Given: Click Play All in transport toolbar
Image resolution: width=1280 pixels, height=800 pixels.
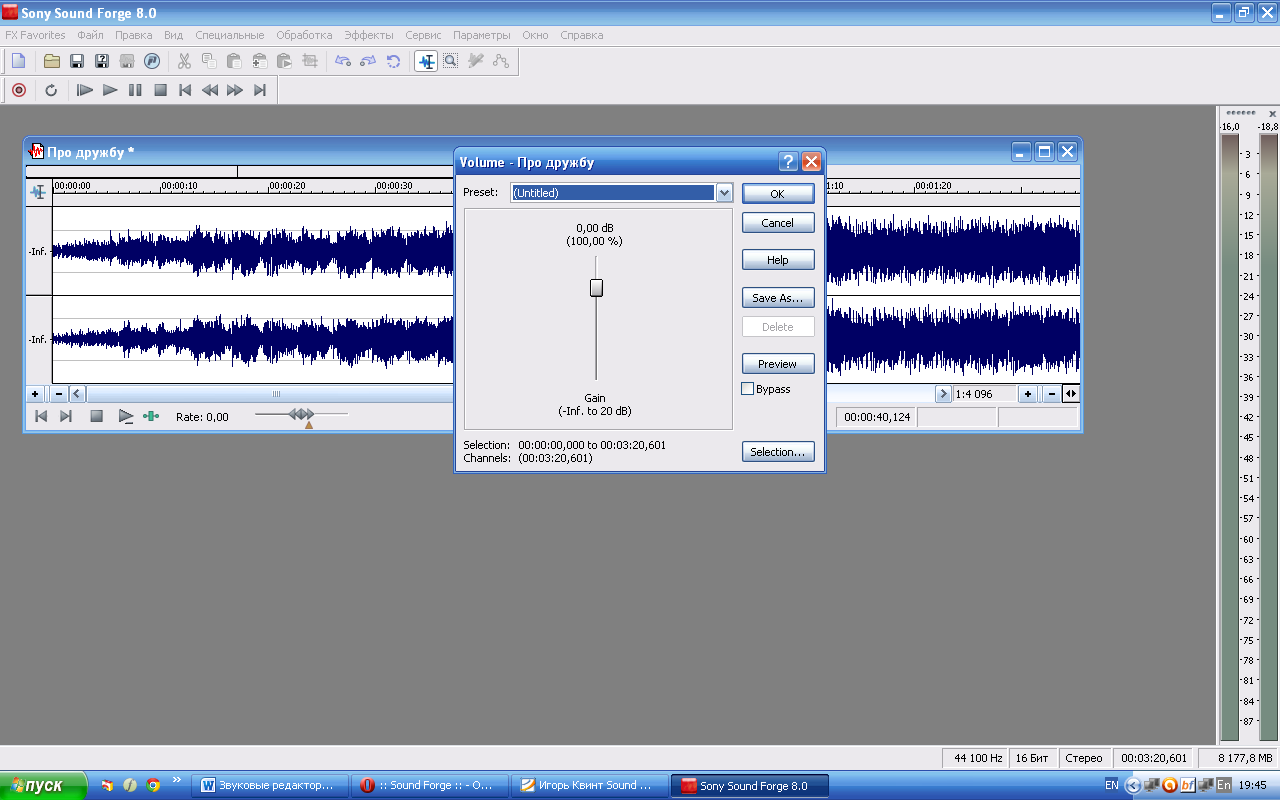Looking at the screenshot, I should [x=85, y=90].
